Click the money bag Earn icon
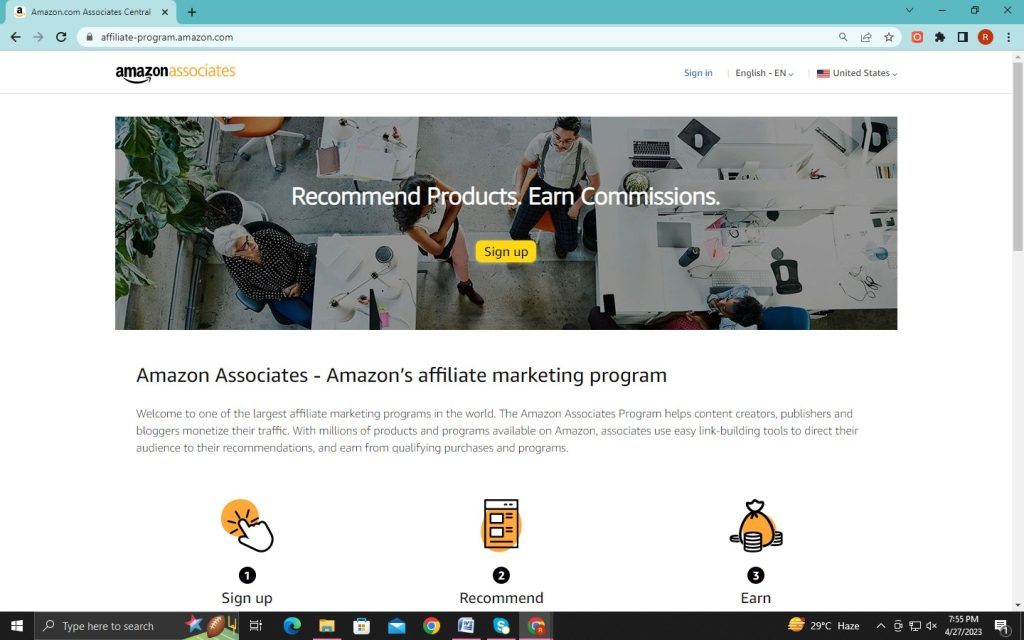This screenshot has height=640, width=1024. tap(756, 526)
